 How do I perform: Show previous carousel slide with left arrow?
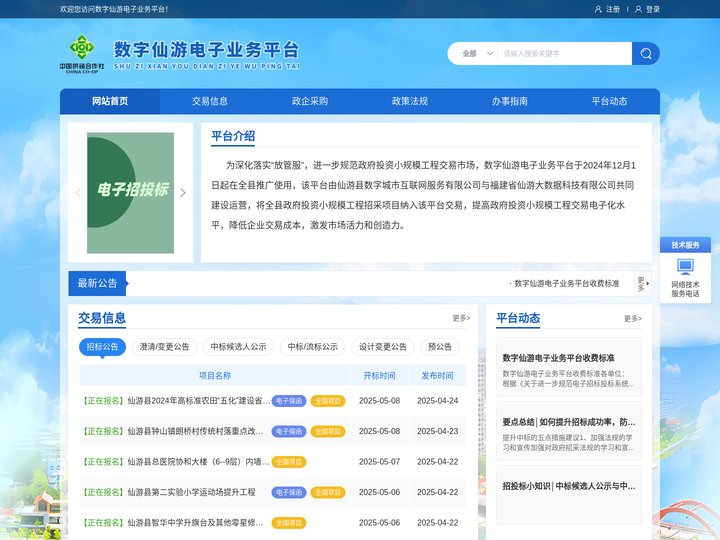coord(78,193)
